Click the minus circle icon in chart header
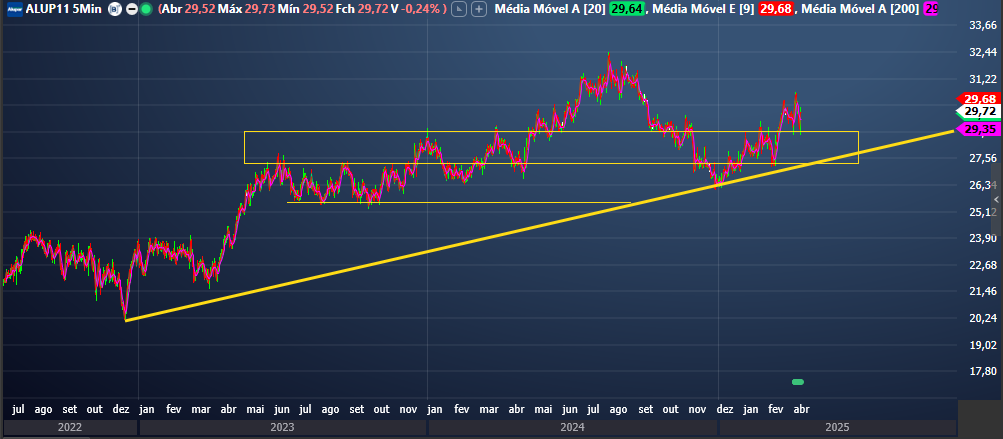 pos(132,9)
